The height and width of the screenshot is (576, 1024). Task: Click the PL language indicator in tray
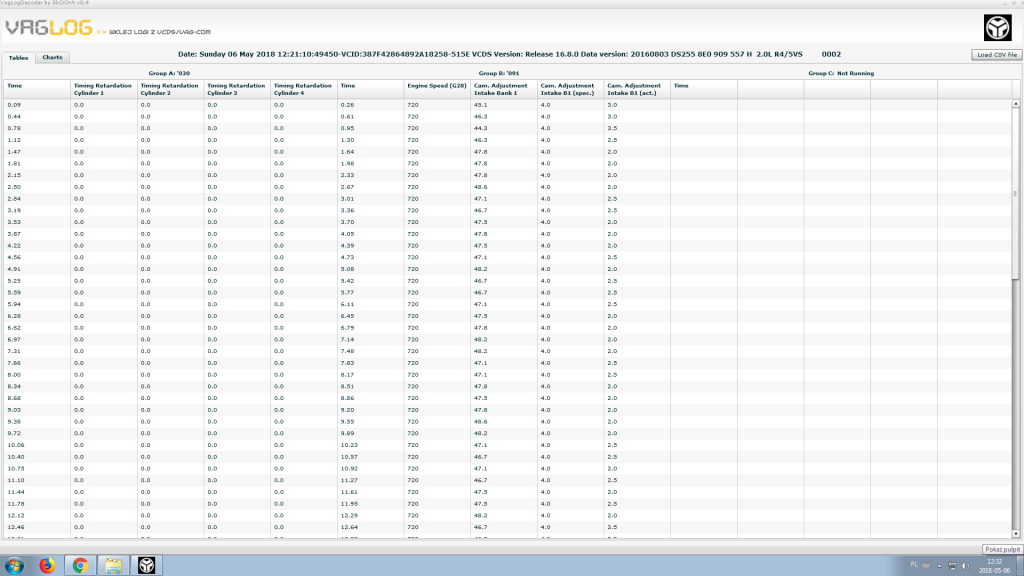[x=914, y=565]
